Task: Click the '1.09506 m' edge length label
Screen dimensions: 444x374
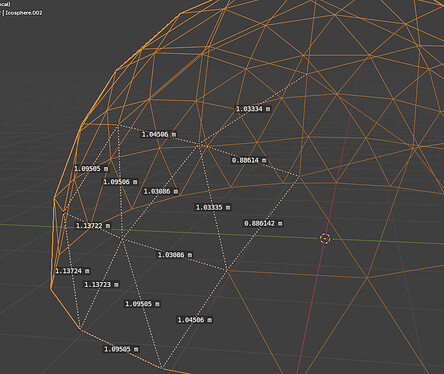Action: (120, 182)
